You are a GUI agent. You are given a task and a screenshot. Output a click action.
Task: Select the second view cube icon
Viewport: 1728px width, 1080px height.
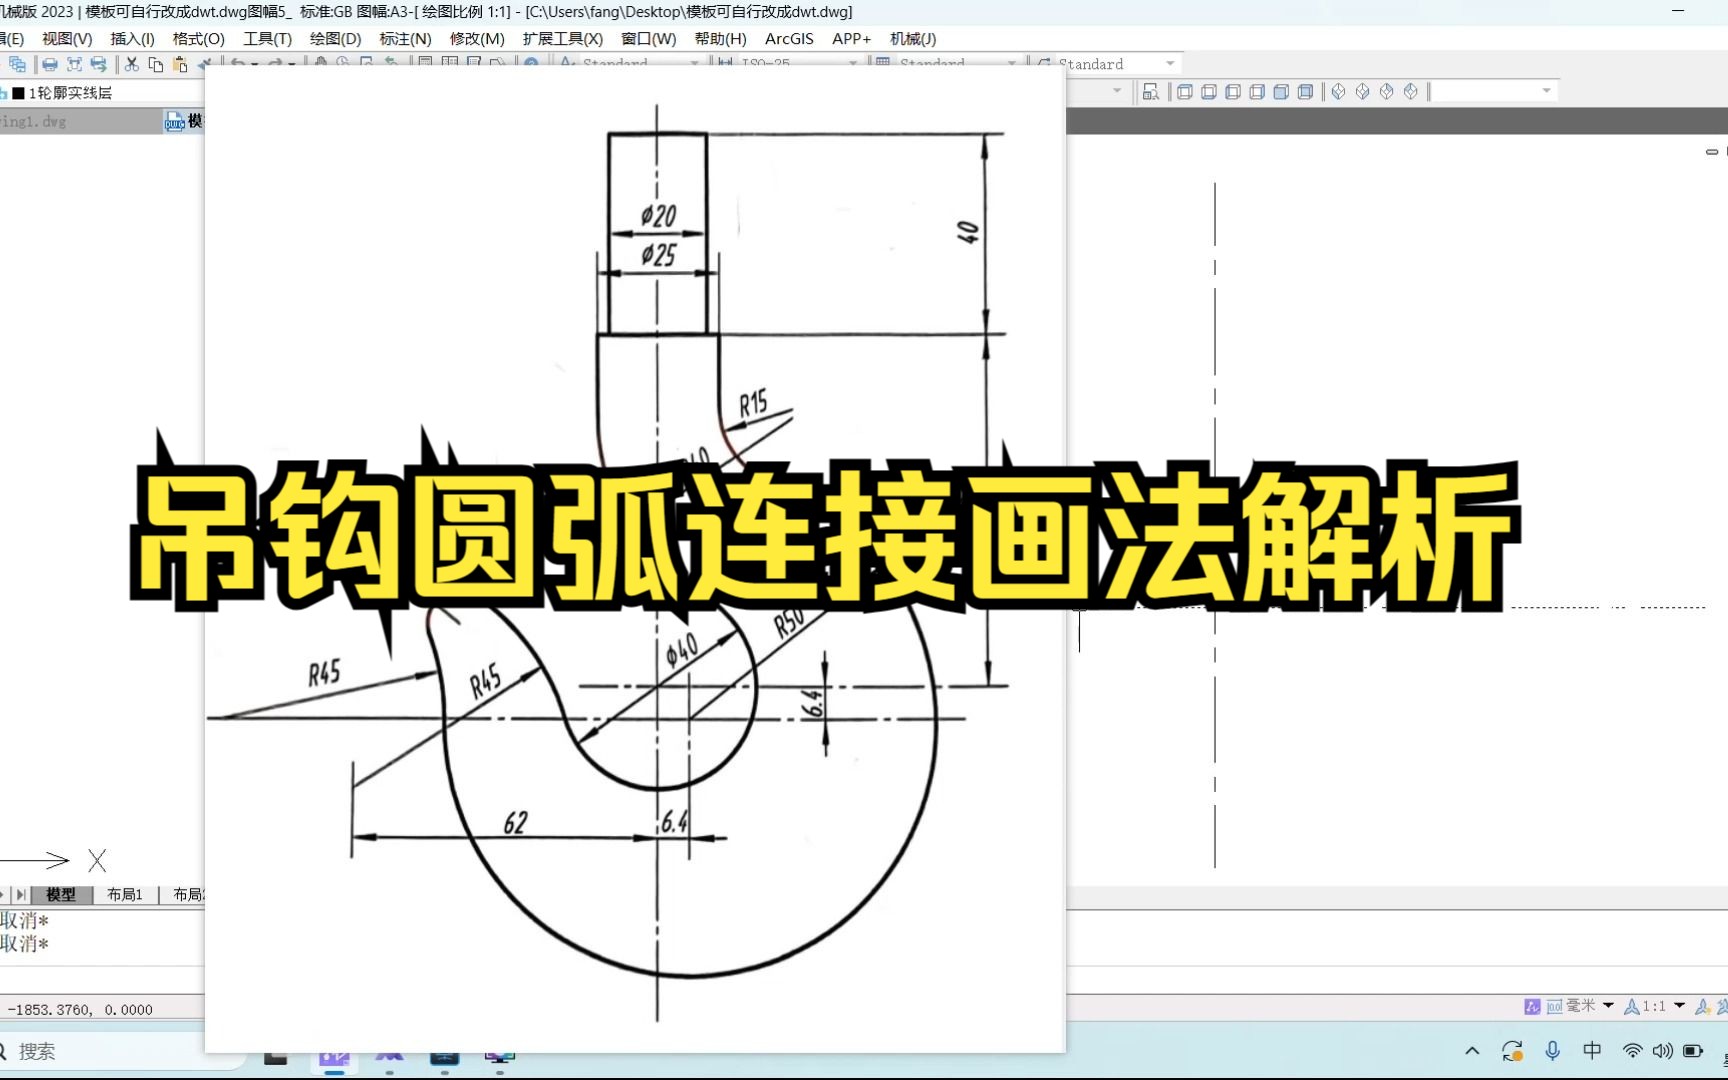tap(1209, 92)
